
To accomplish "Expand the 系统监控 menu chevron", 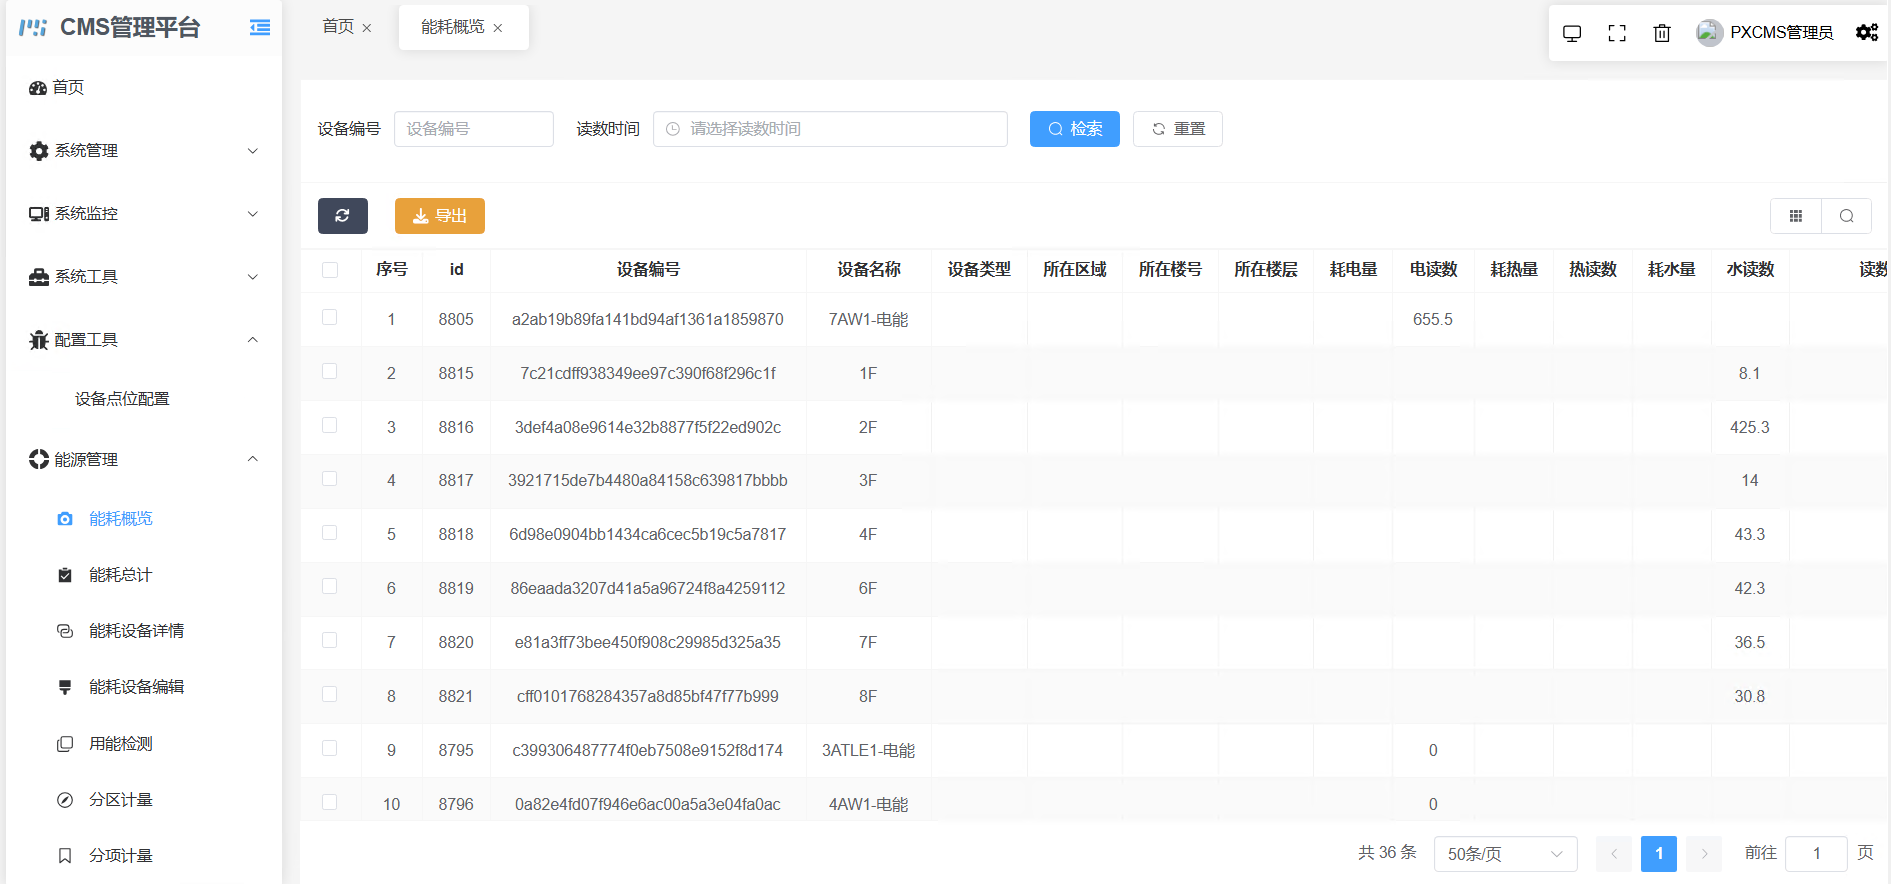I will (253, 214).
